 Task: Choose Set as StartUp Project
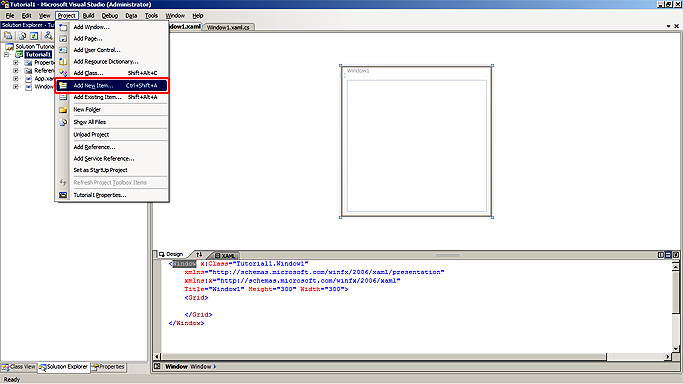[112, 170]
